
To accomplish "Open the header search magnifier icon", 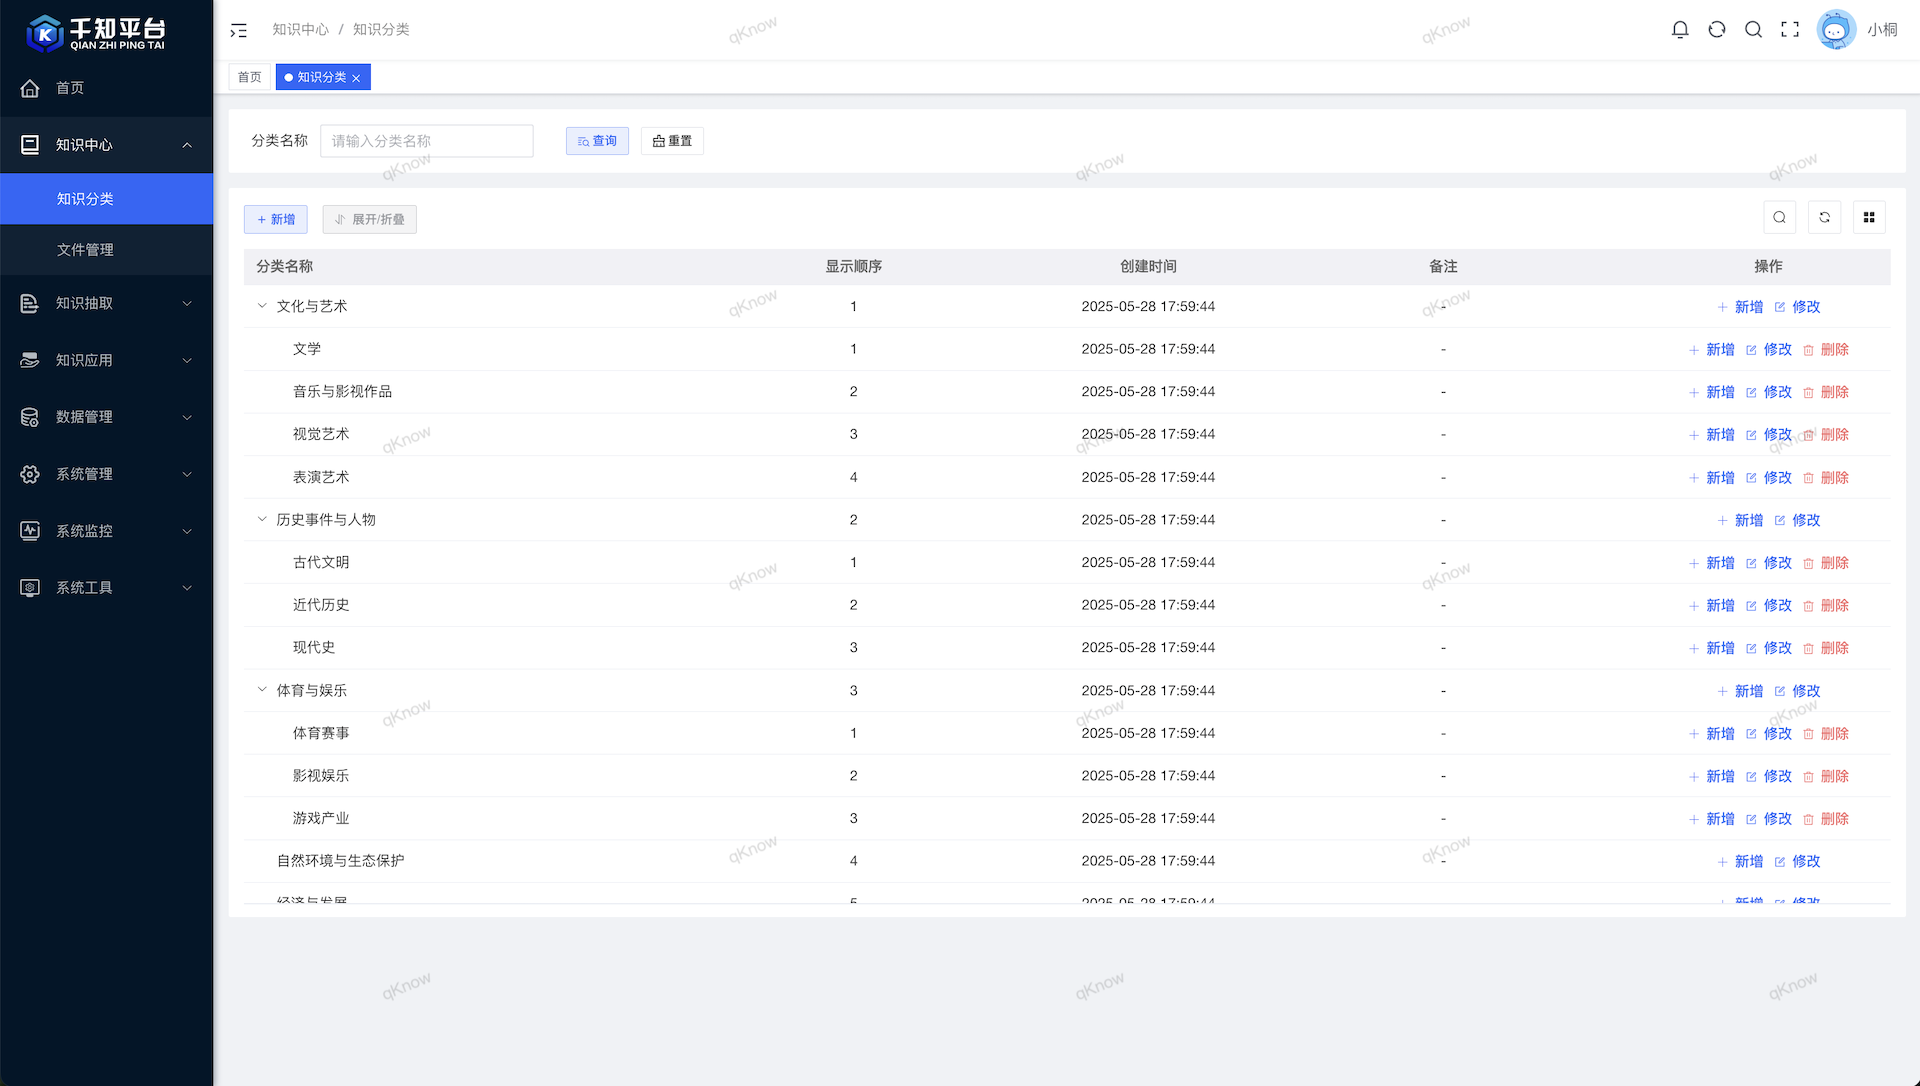I will 1753,30.
